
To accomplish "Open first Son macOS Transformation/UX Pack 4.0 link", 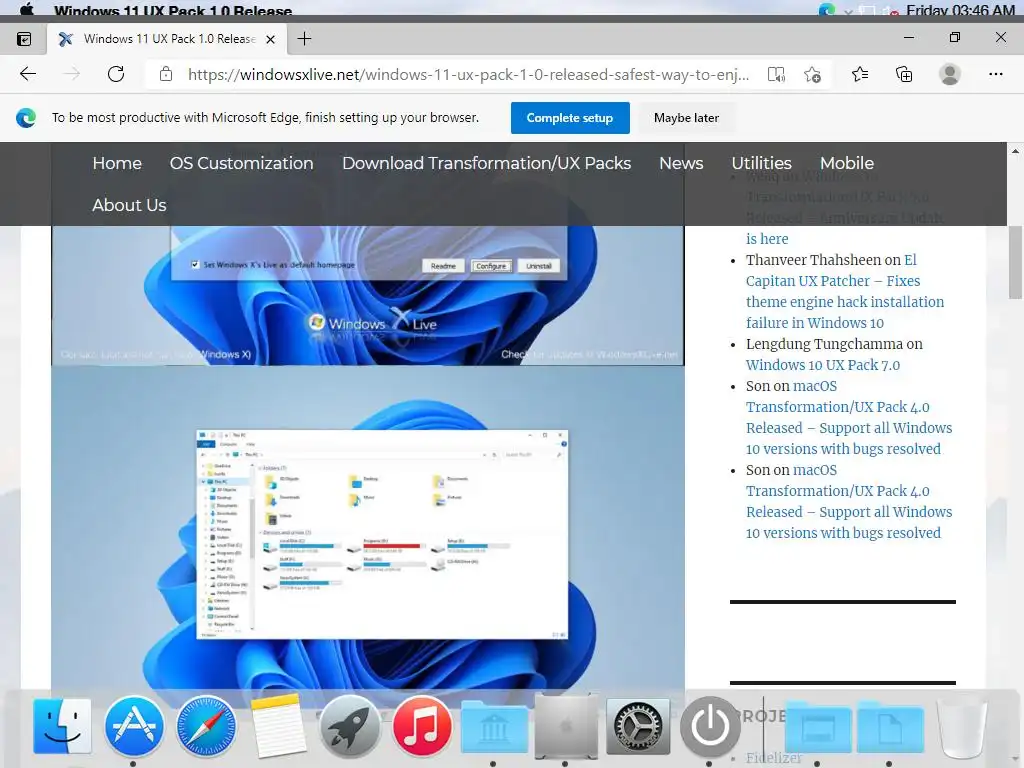I will tap(849, 417).
